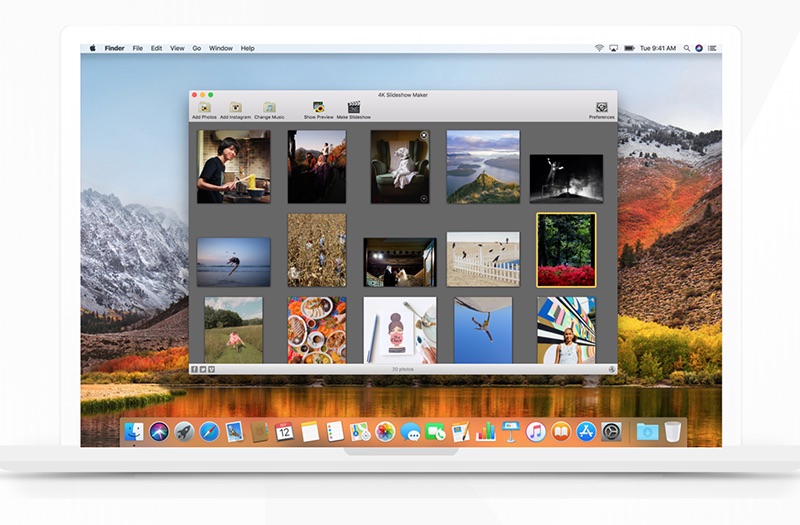Click the Show Preview sunflower icon
800x525 pixels.
[x=318, y=108]
